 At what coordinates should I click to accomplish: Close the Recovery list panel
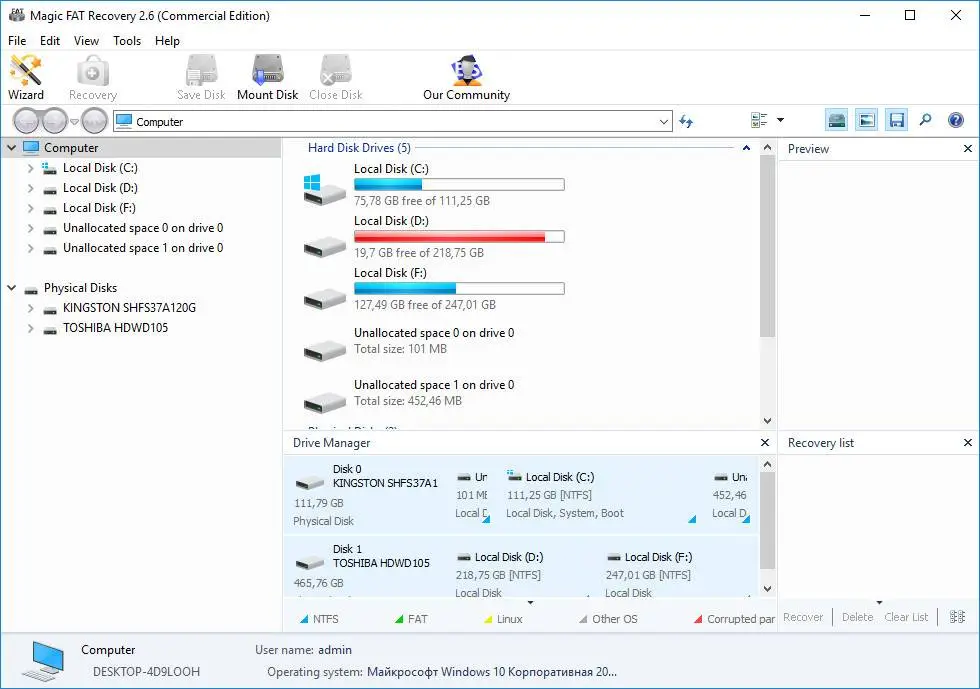tap(968, 443)
